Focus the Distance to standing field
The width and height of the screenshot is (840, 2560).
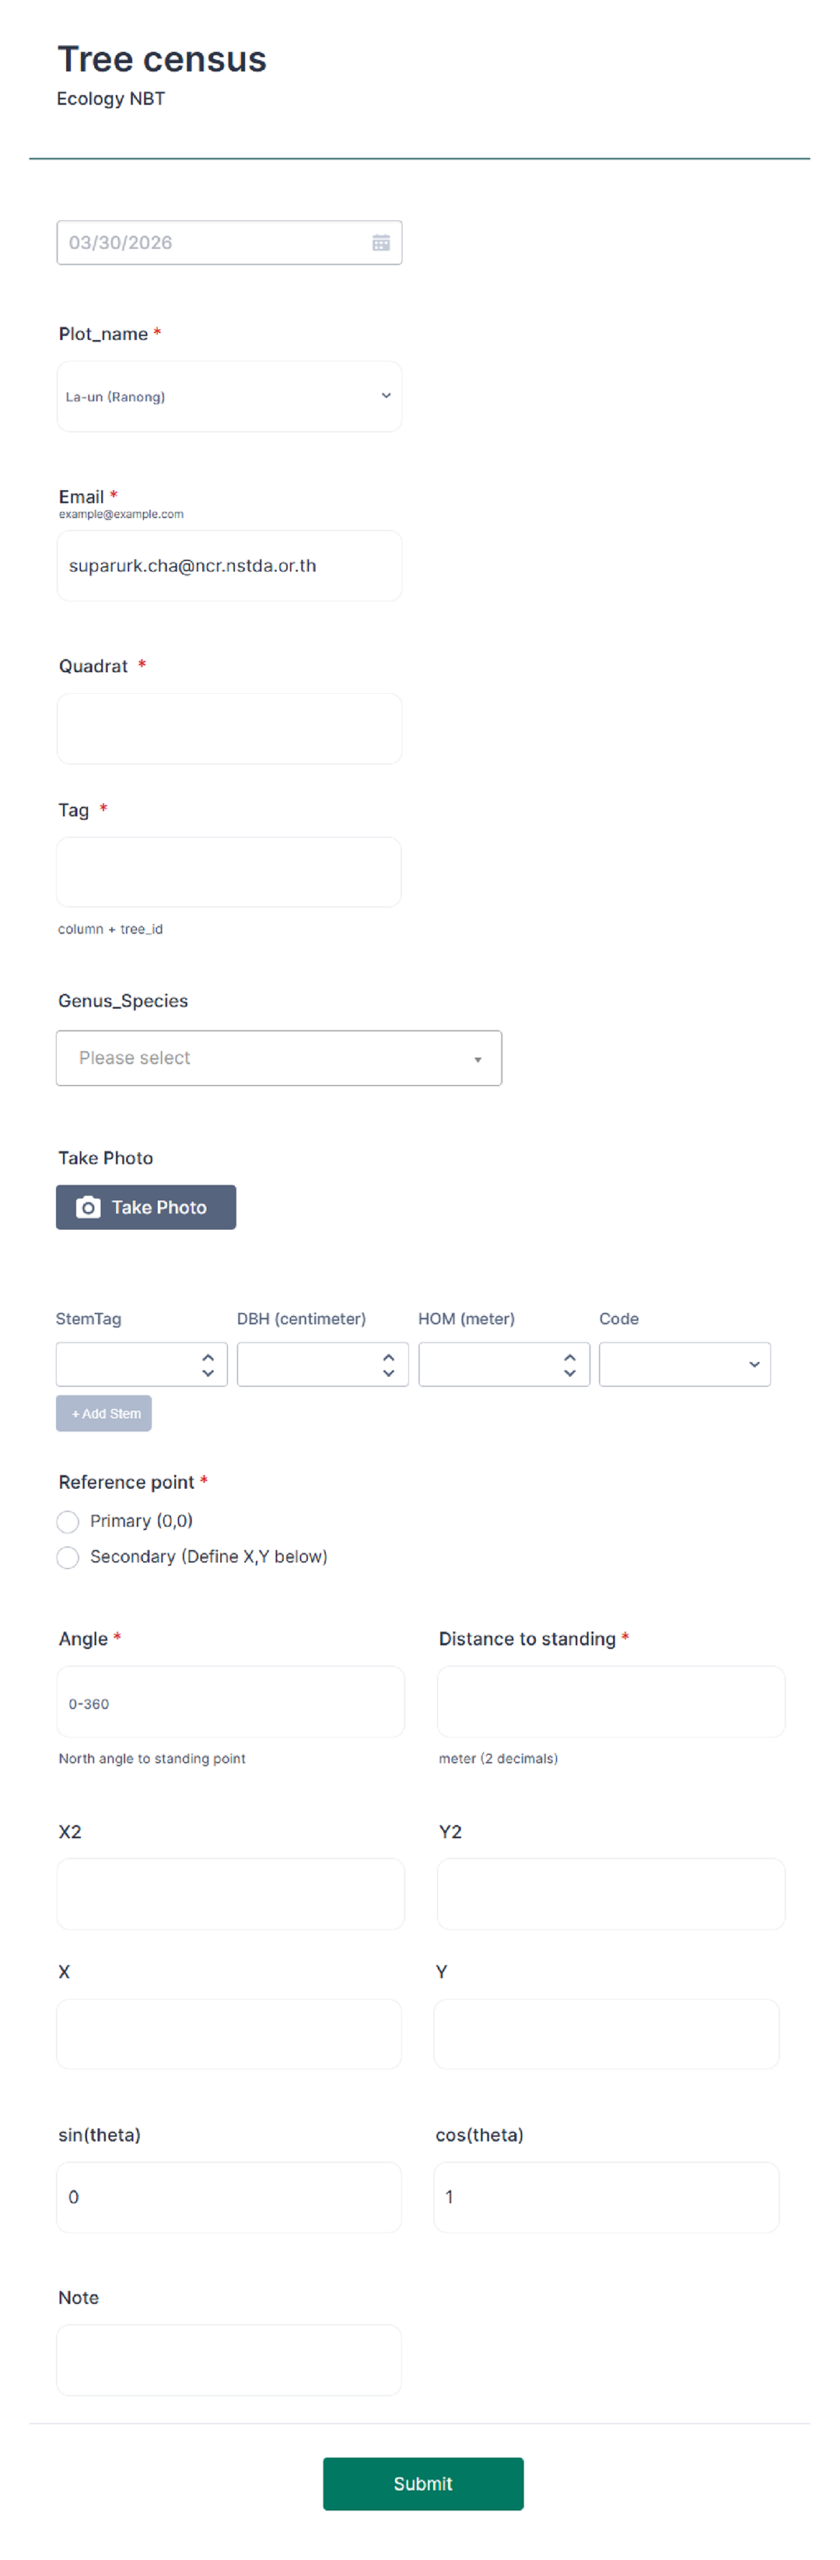(610, 1701)
